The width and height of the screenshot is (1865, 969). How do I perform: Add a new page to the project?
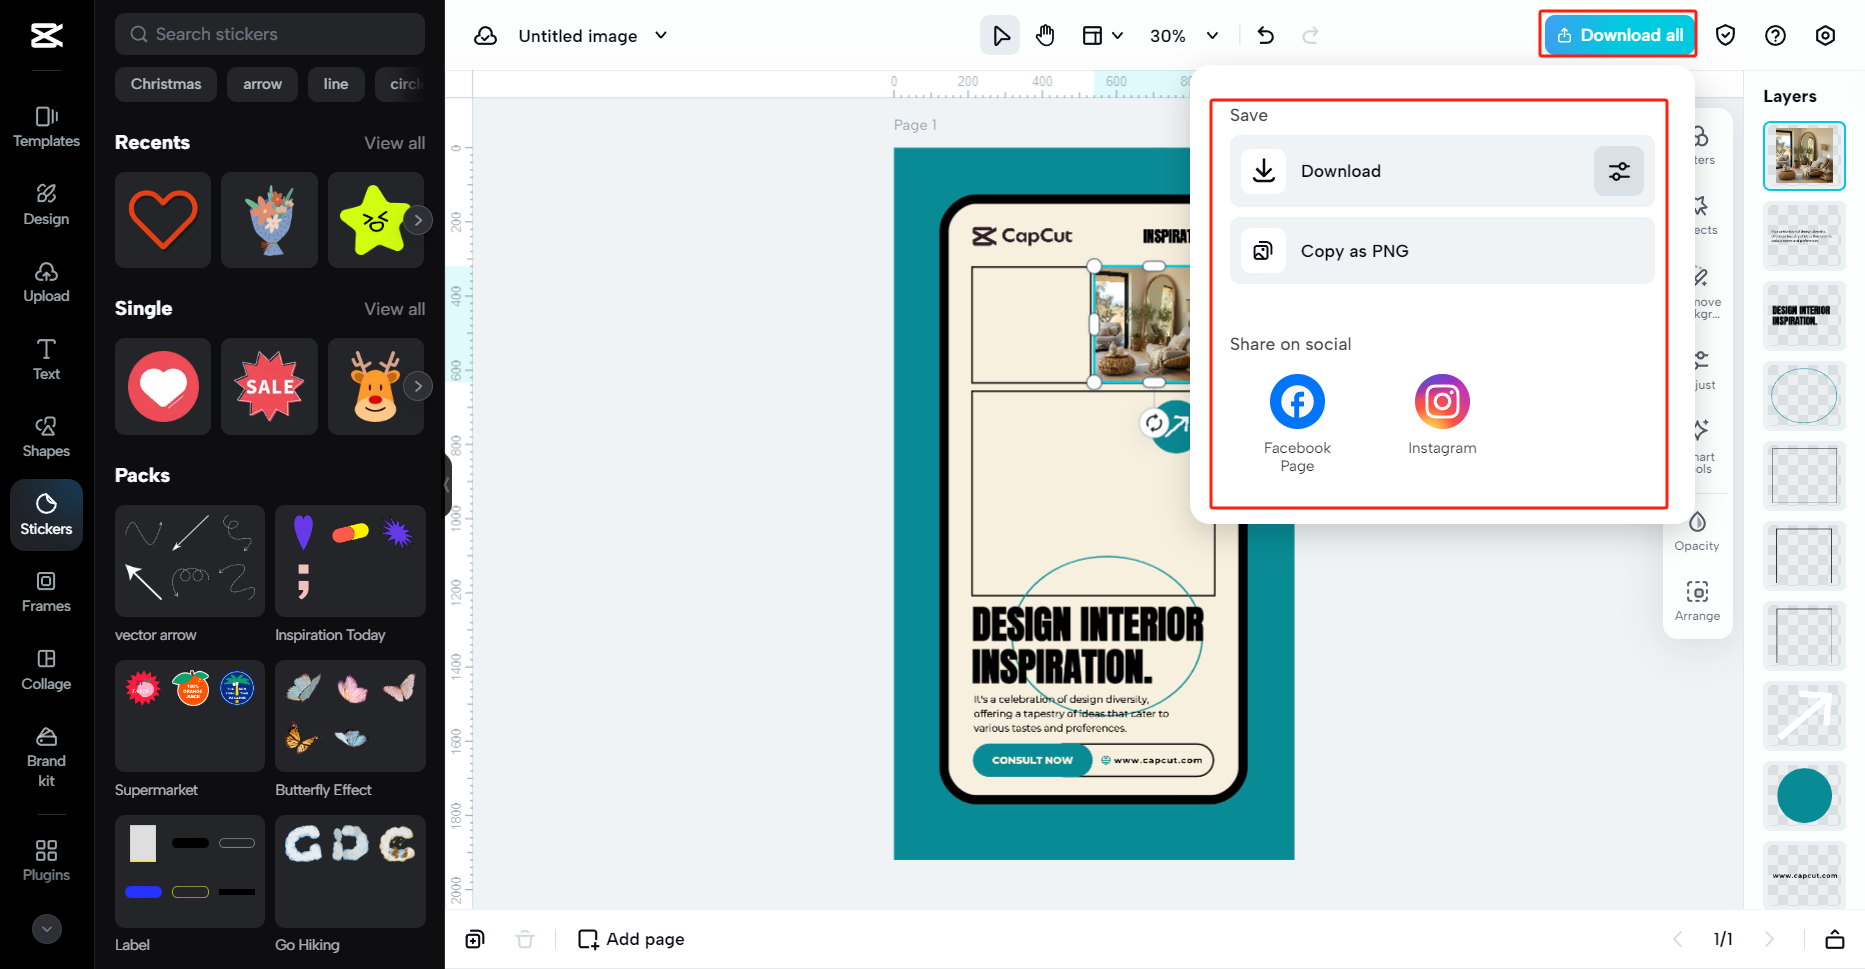coord(630,938)
